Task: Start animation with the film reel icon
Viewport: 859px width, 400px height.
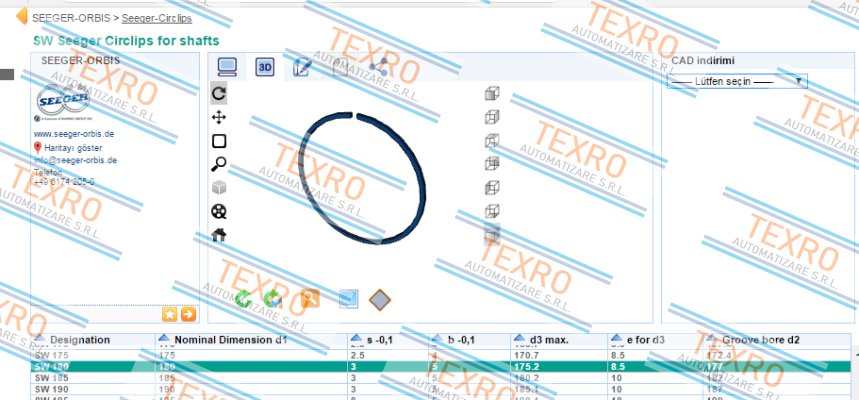Action: (x=219, y=212)
